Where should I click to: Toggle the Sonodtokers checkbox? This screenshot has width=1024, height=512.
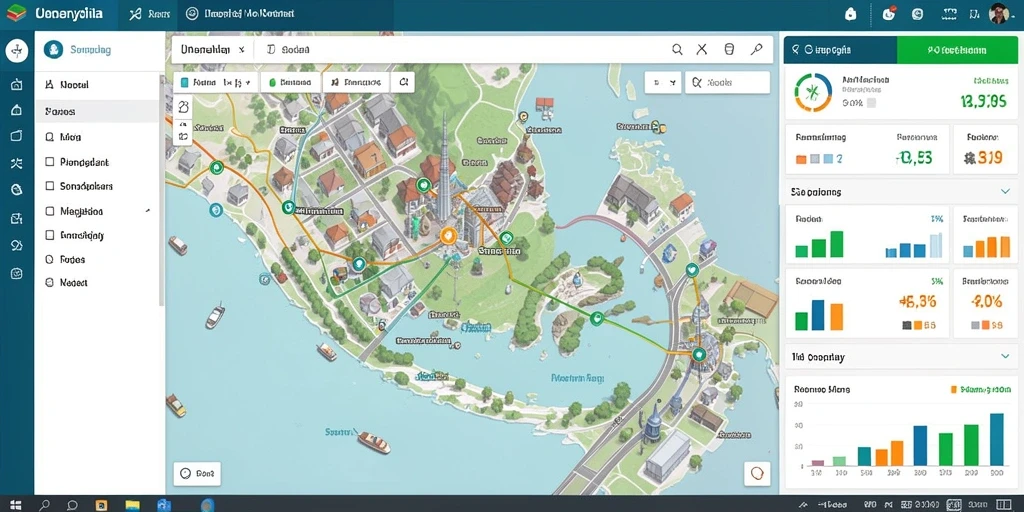50,186
